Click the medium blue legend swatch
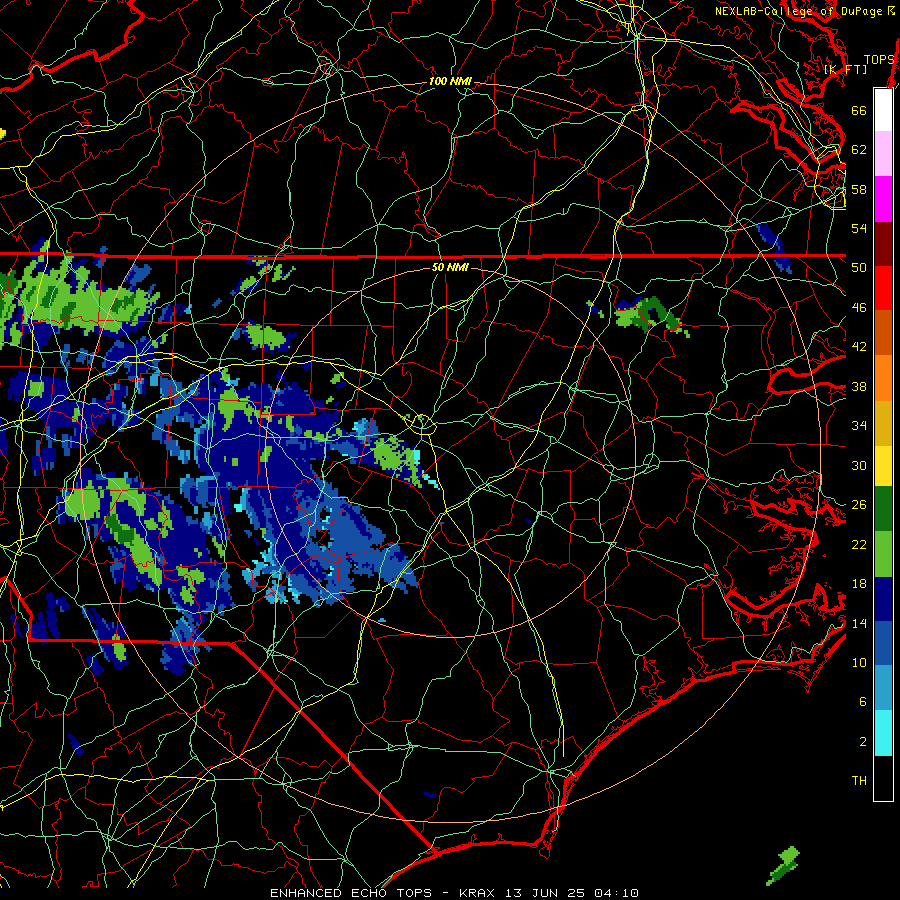This screenshot has width=900, height=900. (x=883, y=643)
